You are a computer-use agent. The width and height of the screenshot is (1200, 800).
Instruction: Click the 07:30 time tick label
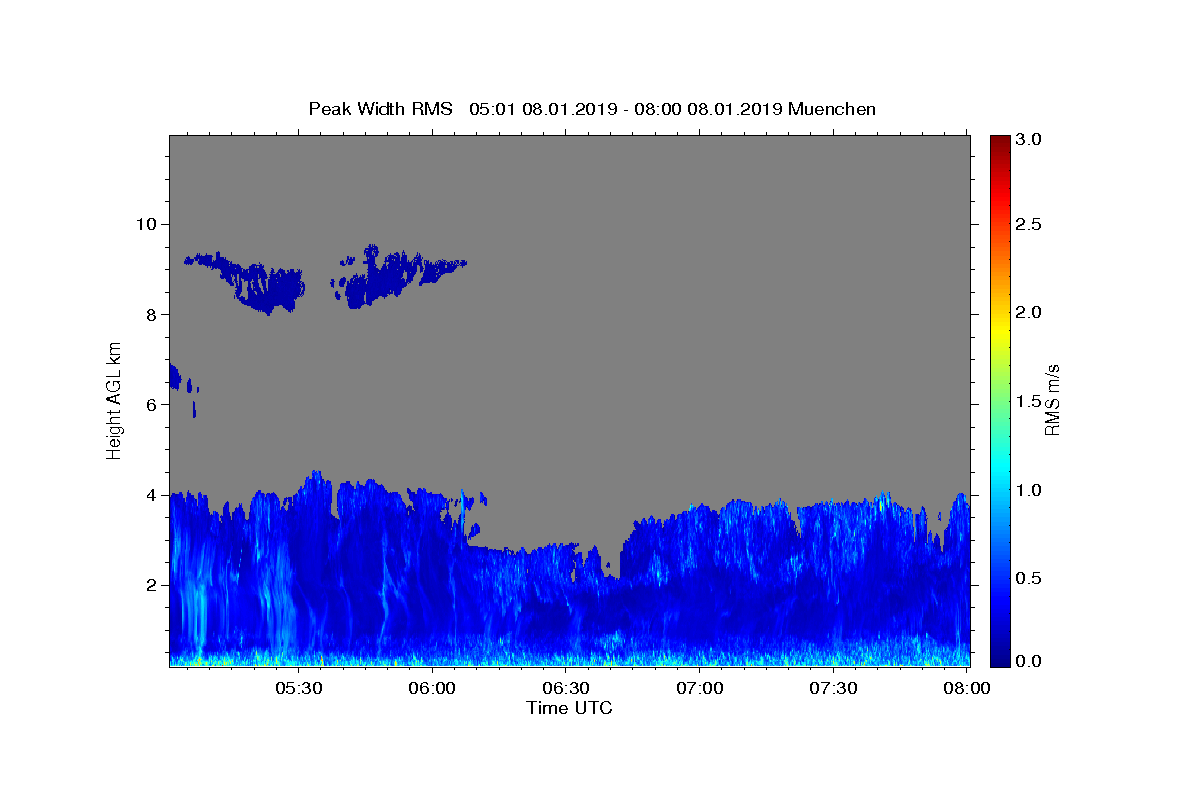[x=834, y=688]
